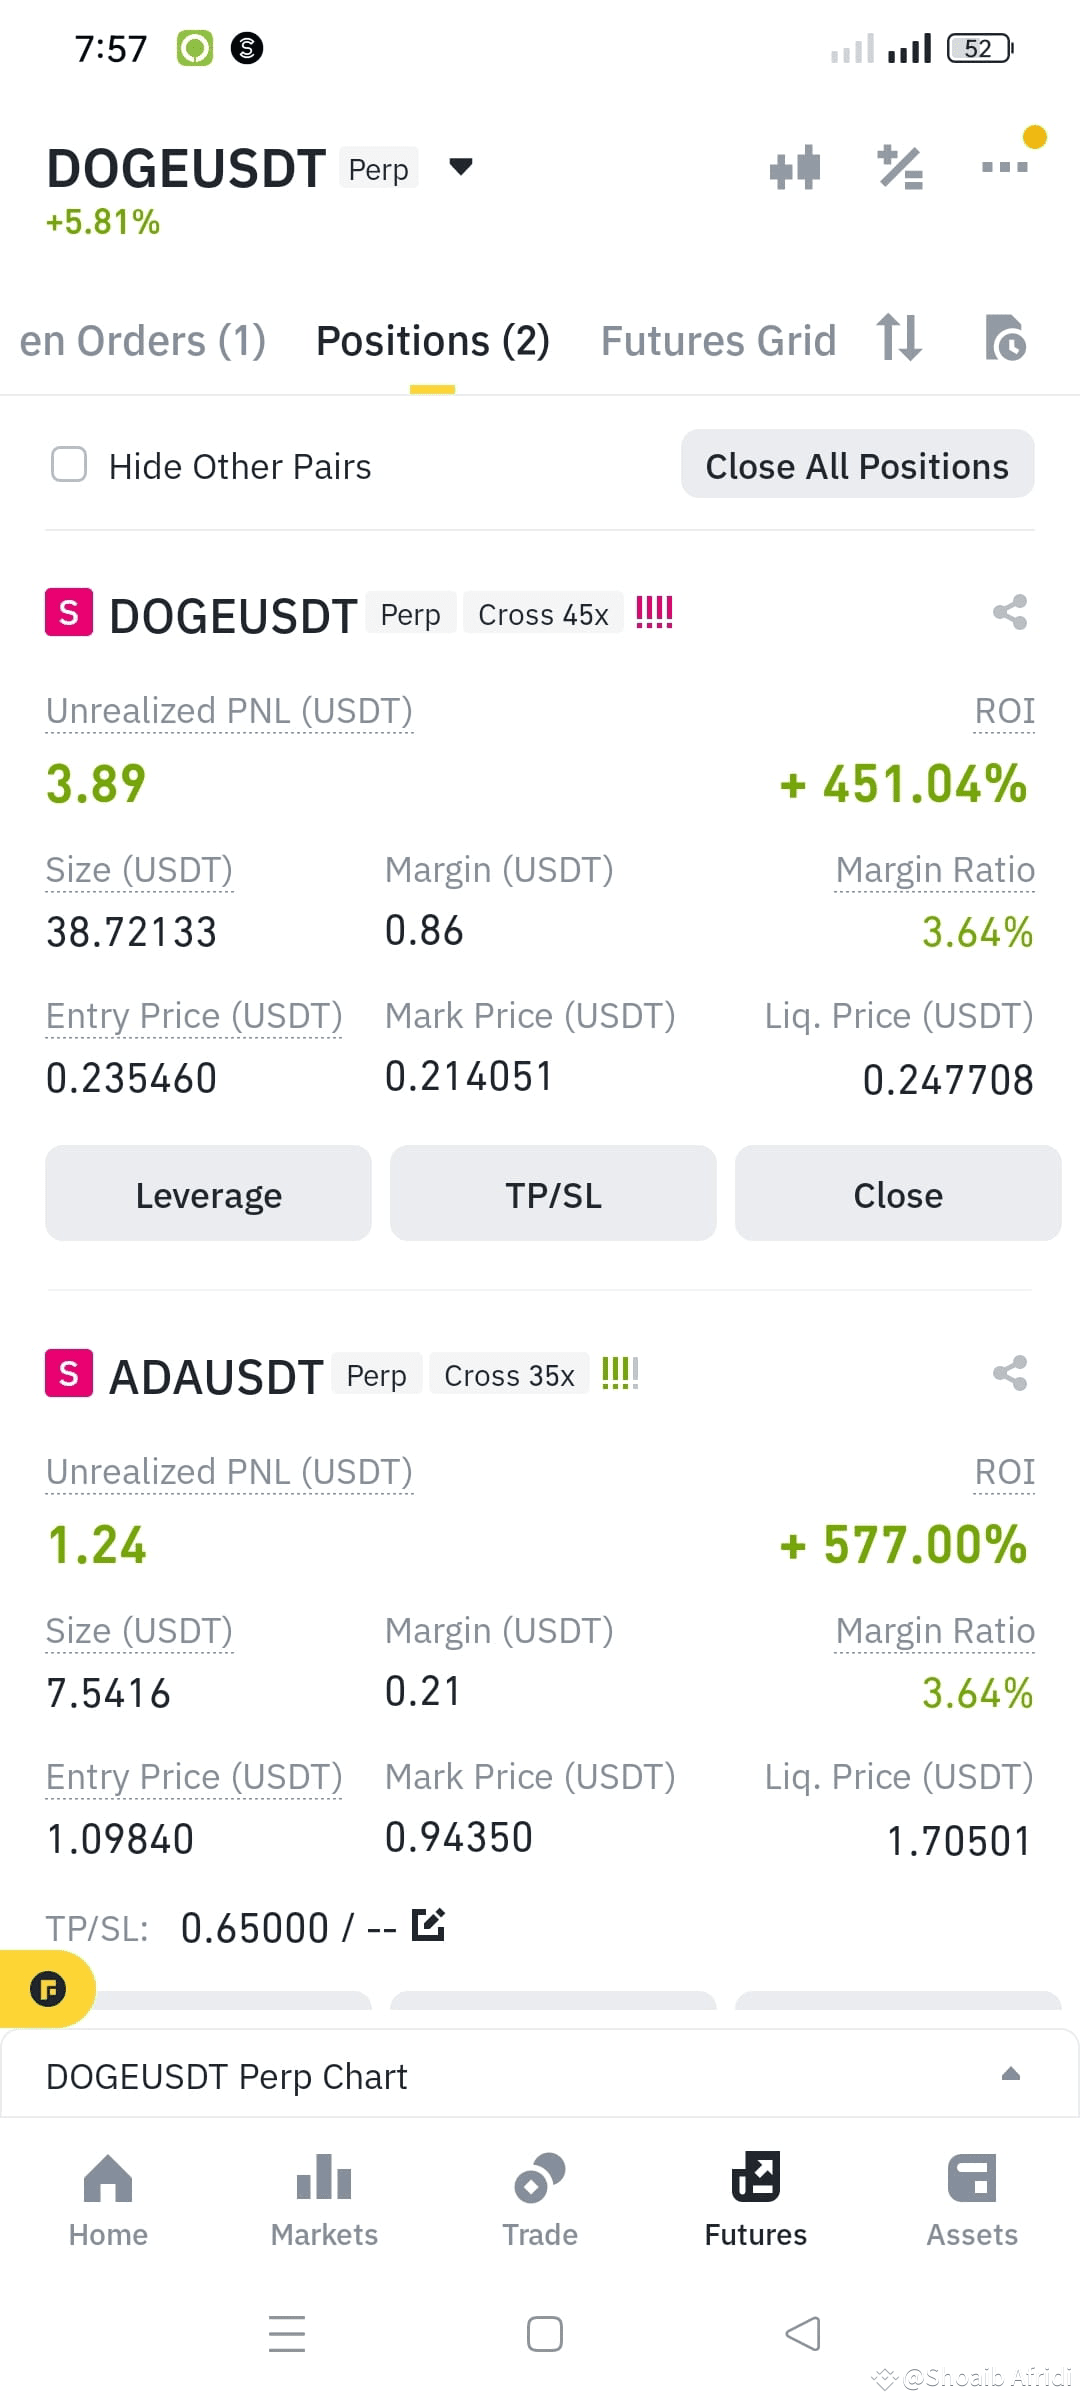Expand the DOGEUSDT pair selector arrow

pos(460,166)
